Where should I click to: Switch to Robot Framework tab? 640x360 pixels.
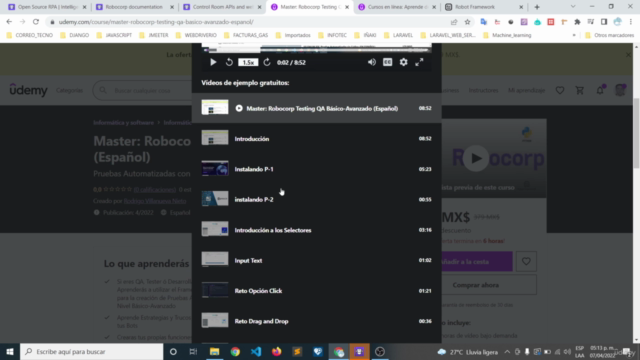[x=484, y=7]
